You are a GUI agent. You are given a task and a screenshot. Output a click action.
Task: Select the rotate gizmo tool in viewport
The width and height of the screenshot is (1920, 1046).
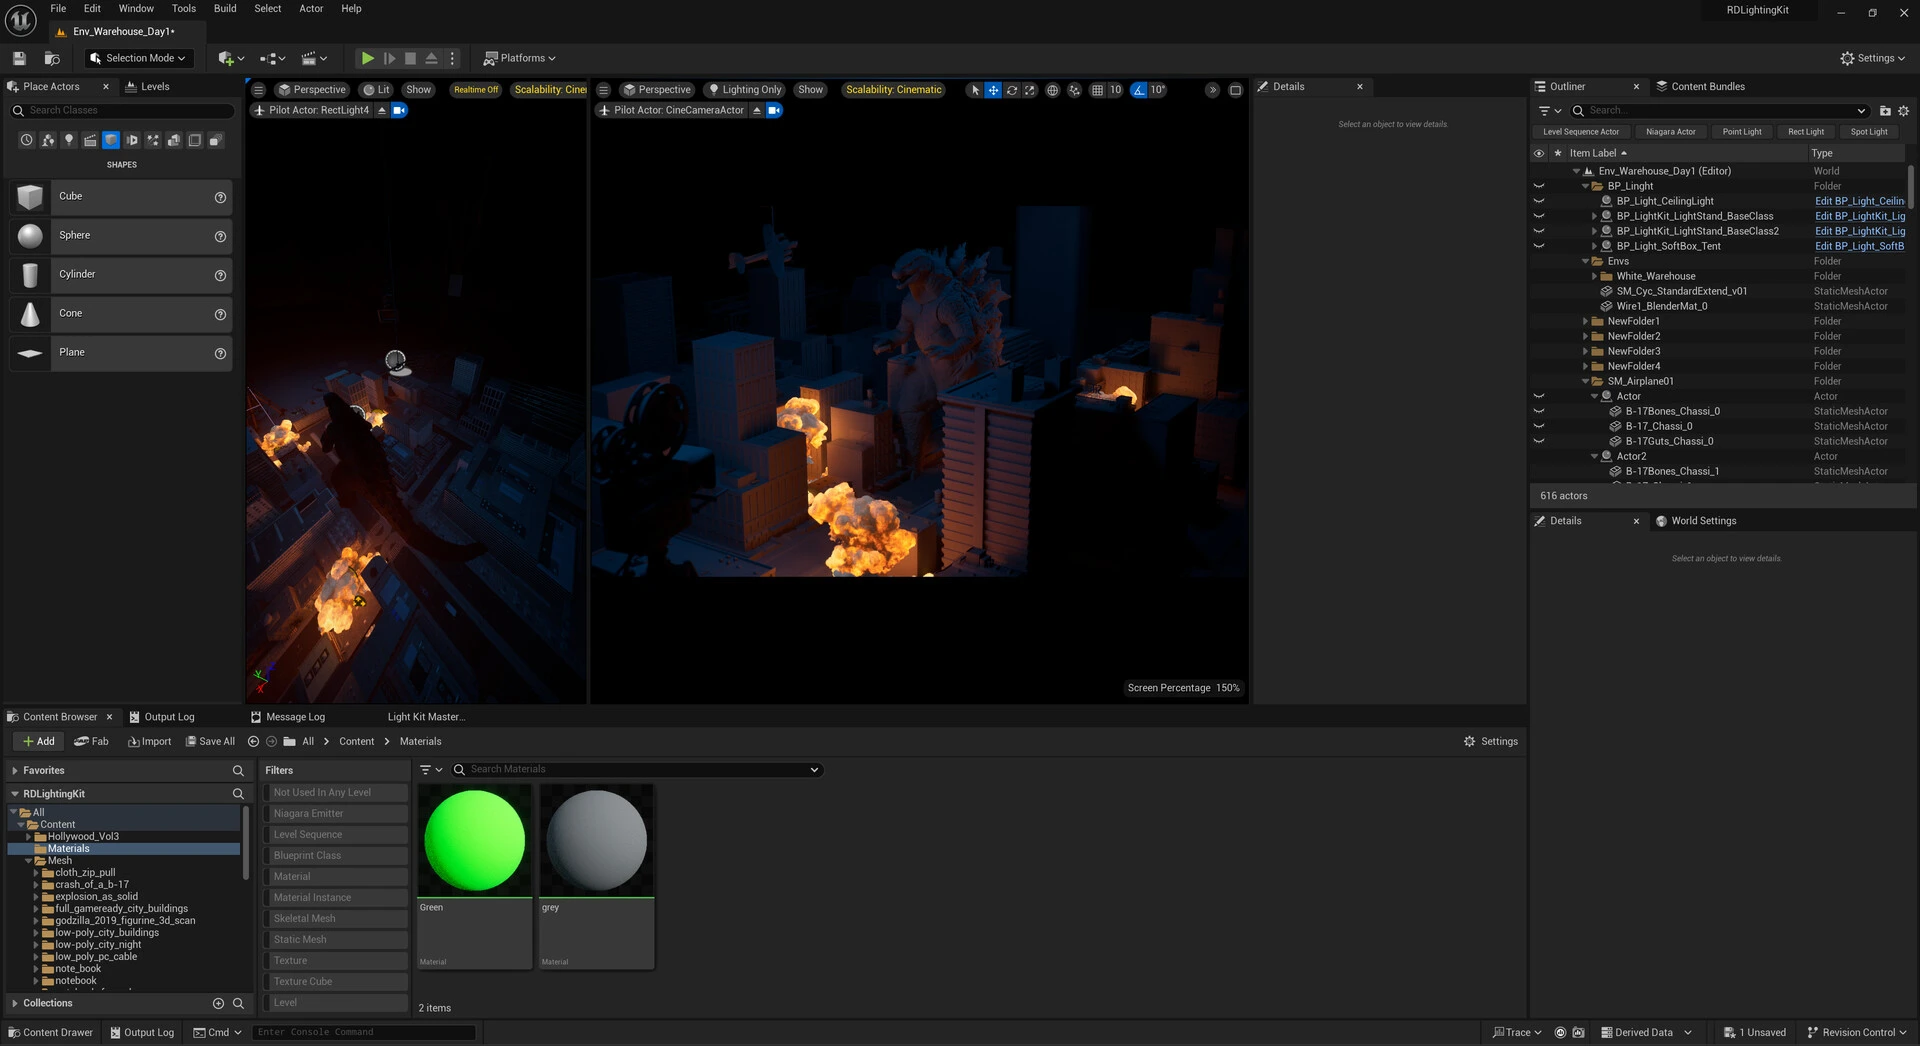pyautogui.click(x=1012, y=90)
